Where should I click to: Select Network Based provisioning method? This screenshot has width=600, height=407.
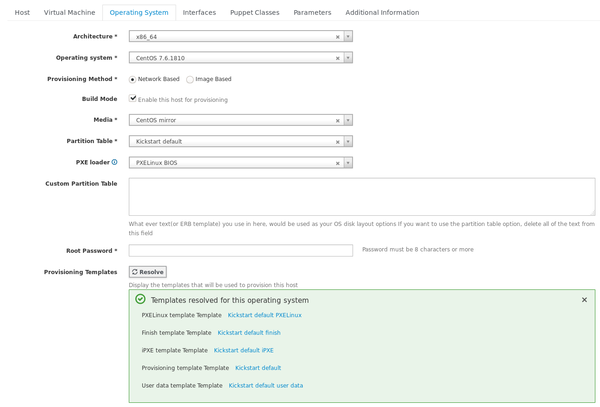[x=132, y=80]
